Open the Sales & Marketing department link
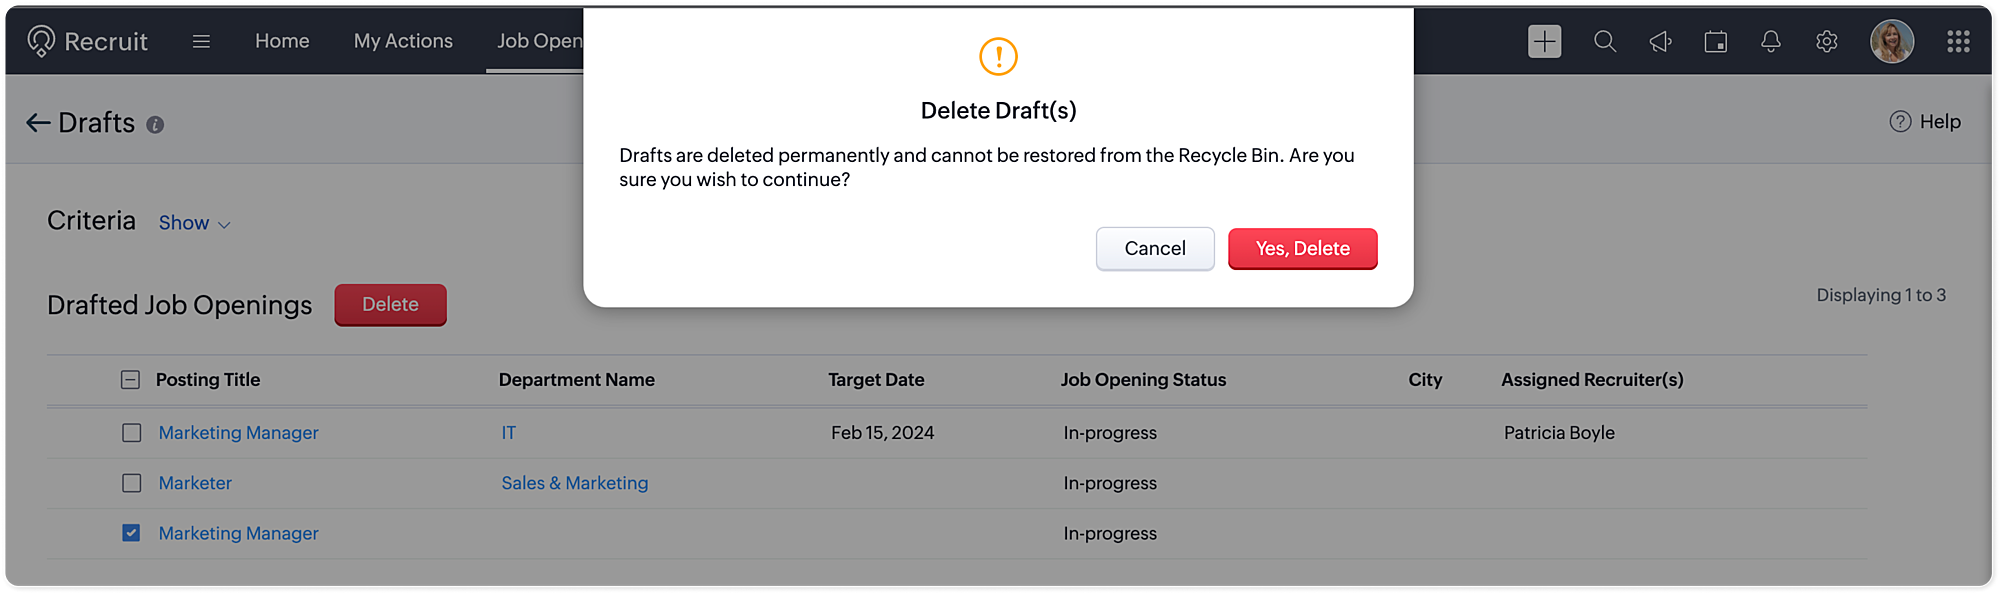This screenshot has height=594, width=2000. (574, 483)
